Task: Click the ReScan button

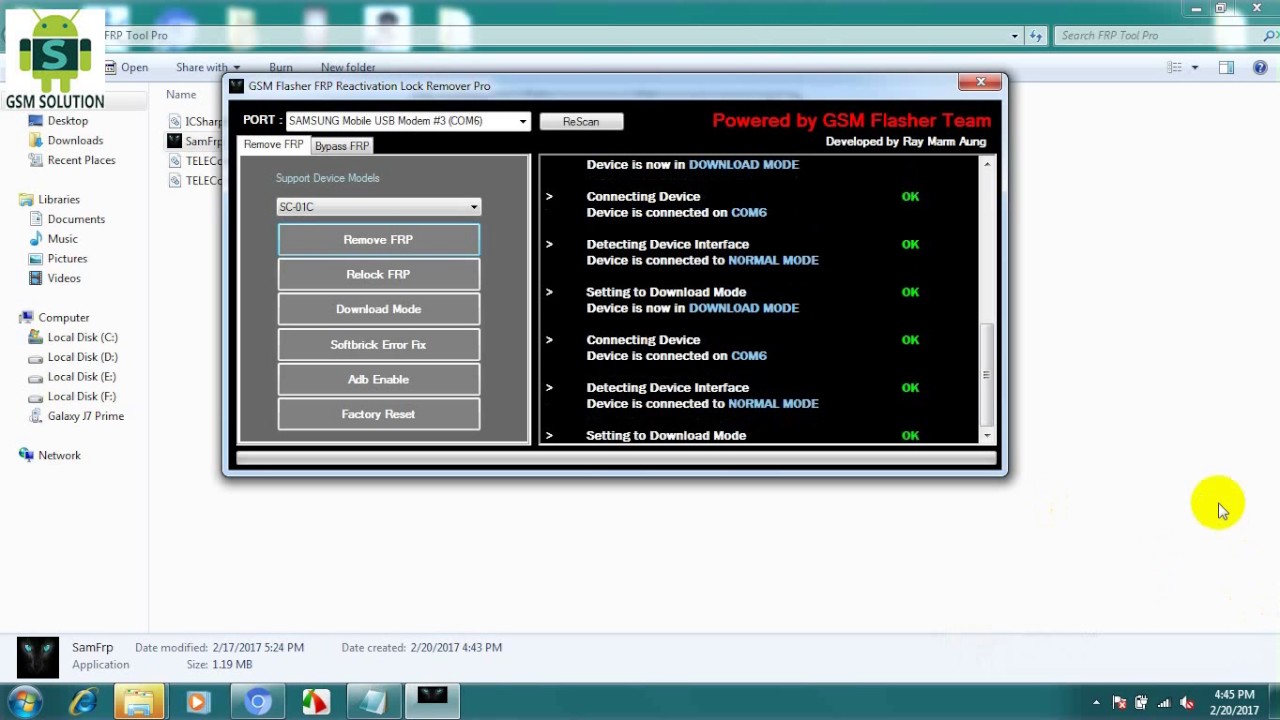Action: [x=581, y=121]
